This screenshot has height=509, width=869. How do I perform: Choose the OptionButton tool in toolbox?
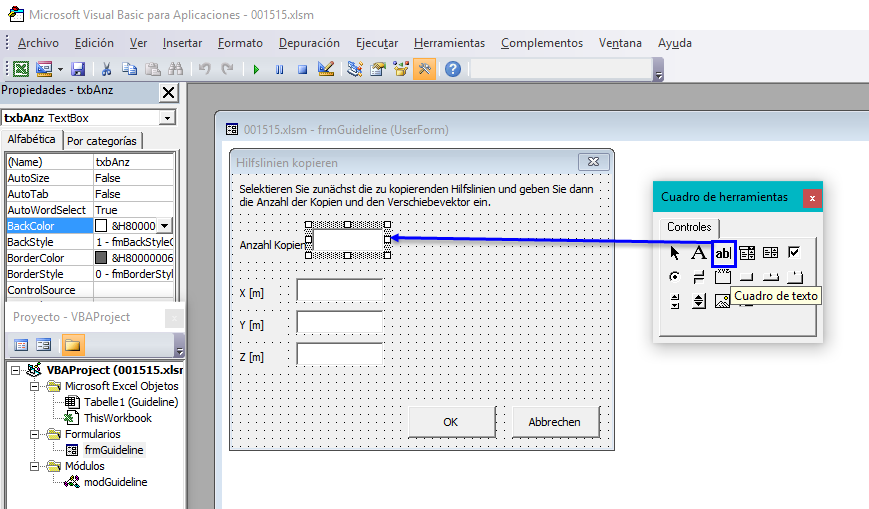click(x=674, y=277)
